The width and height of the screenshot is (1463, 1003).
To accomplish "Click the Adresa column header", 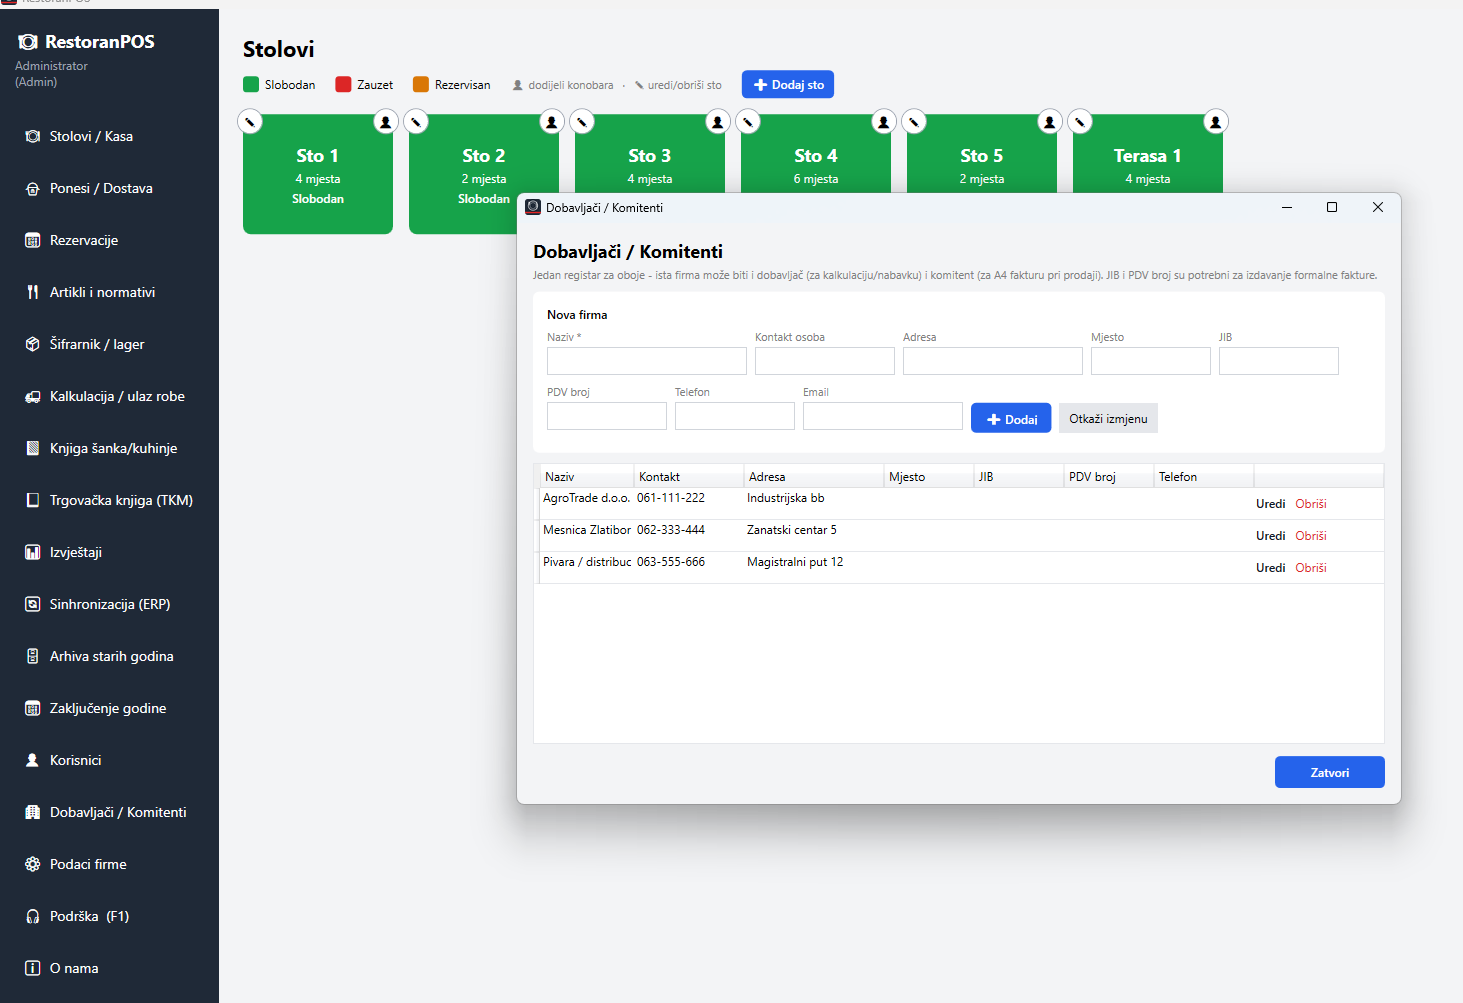I will [x=814, y=477].
